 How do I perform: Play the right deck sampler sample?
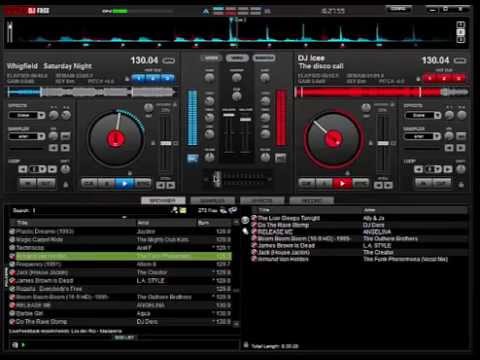(x=461, y=148)
